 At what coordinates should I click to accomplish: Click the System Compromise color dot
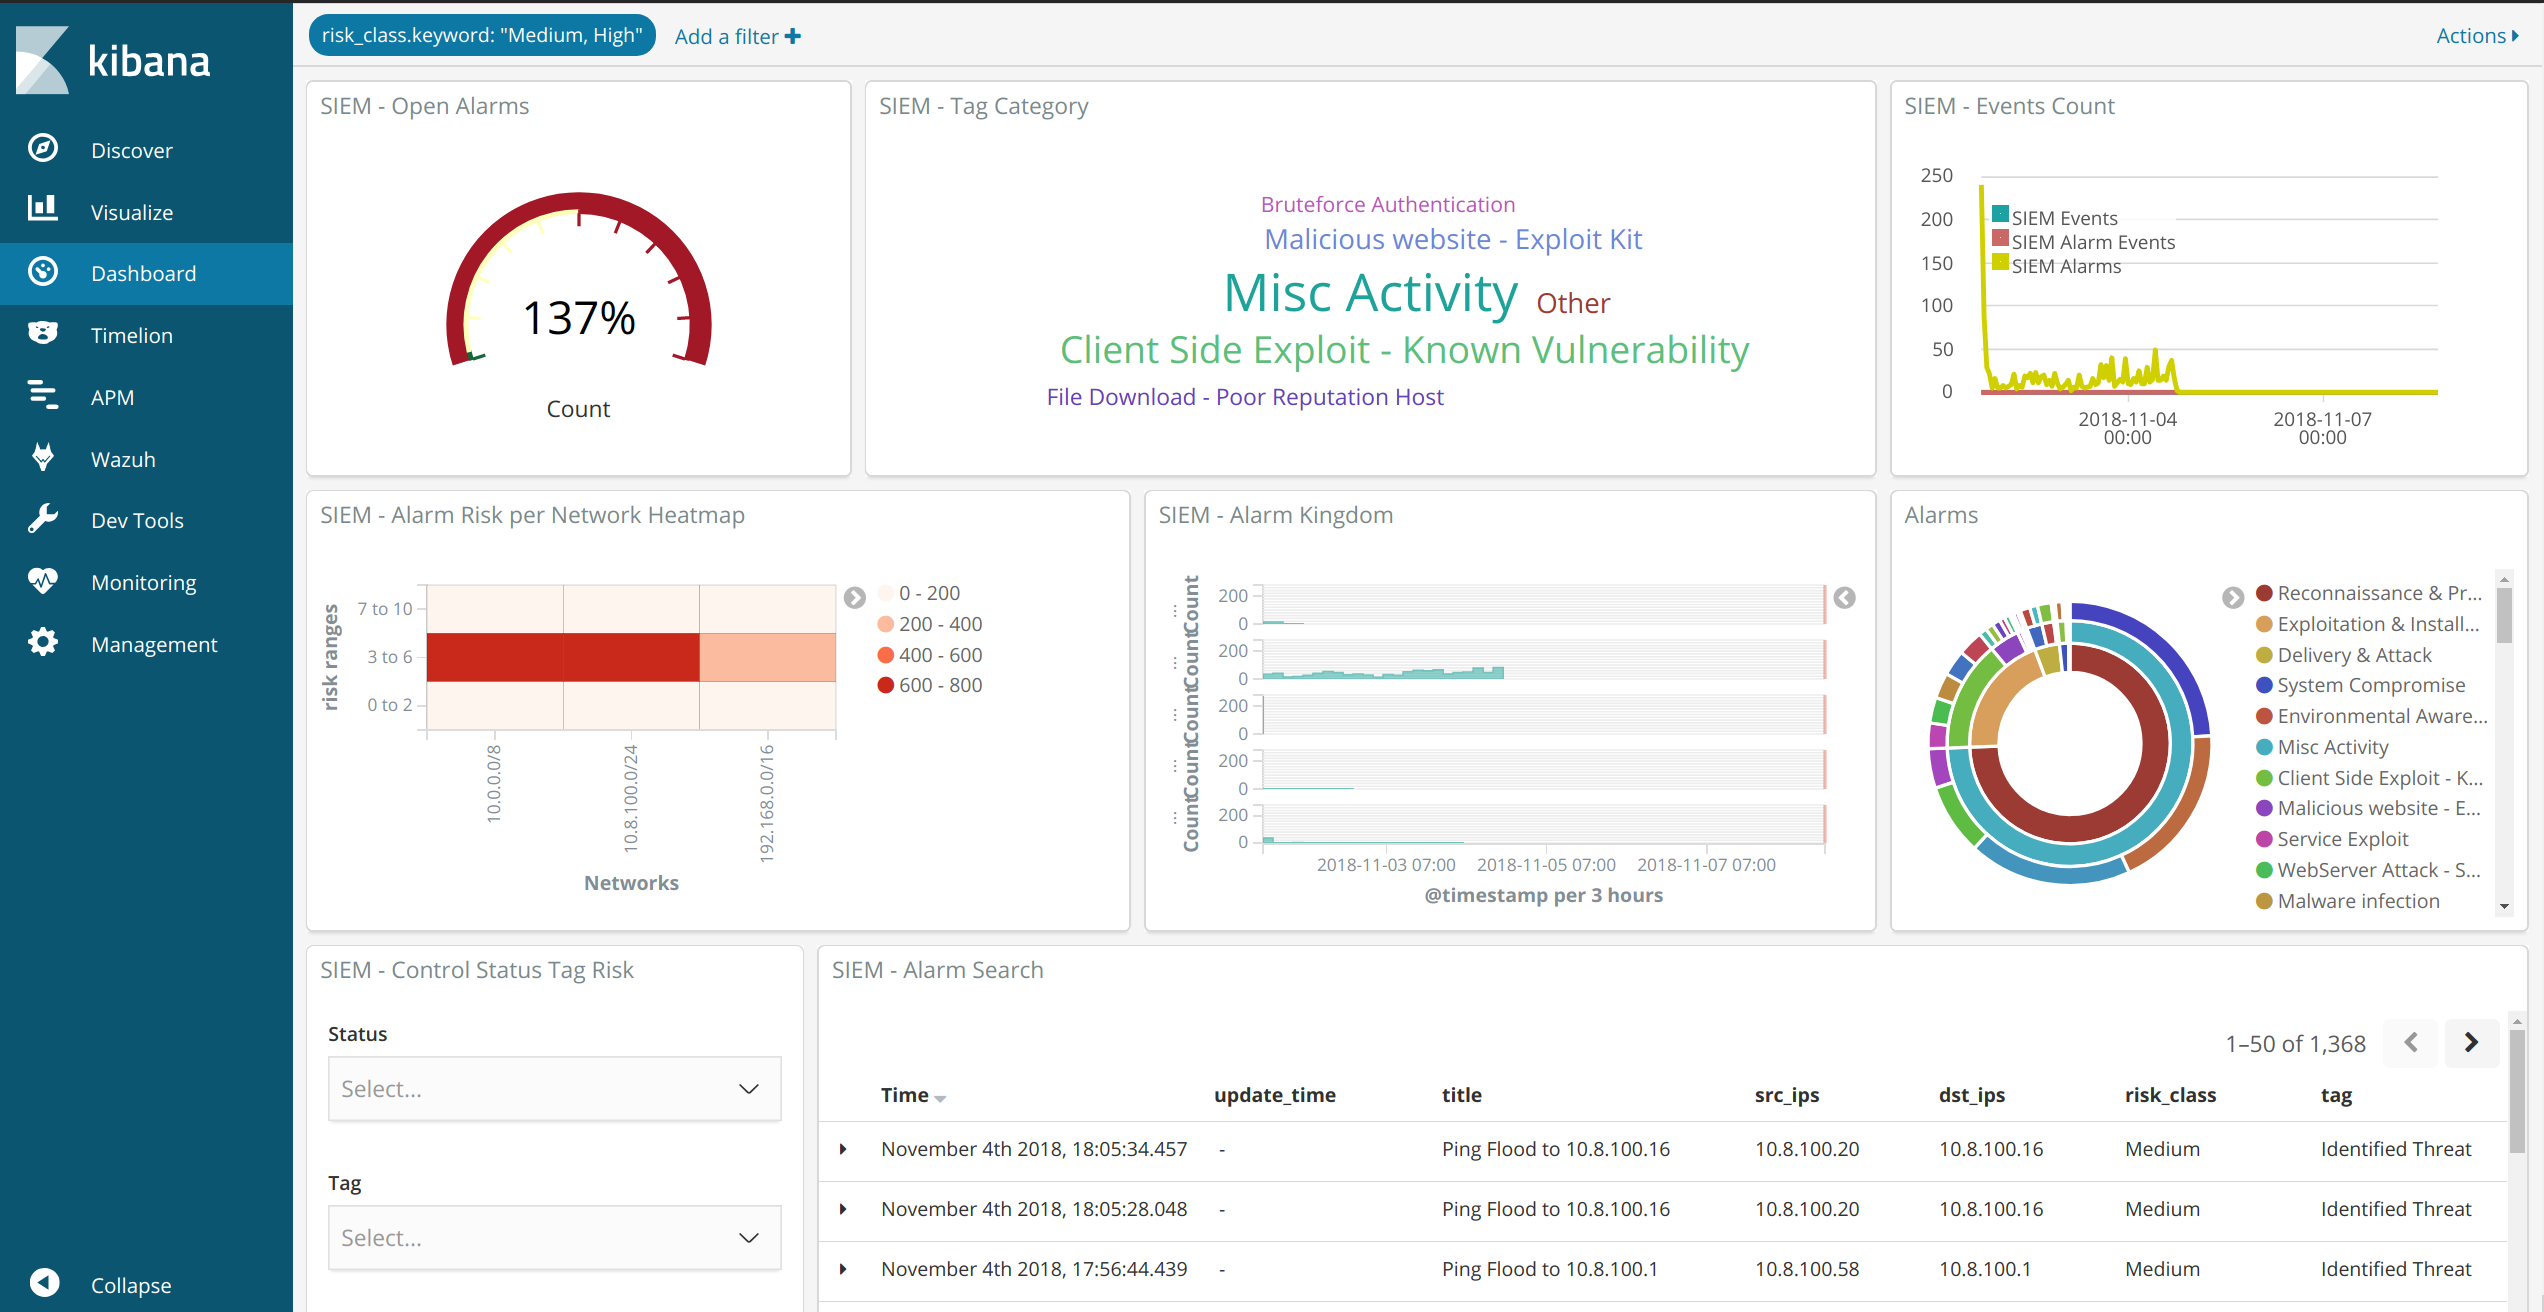pos(2264,686)
